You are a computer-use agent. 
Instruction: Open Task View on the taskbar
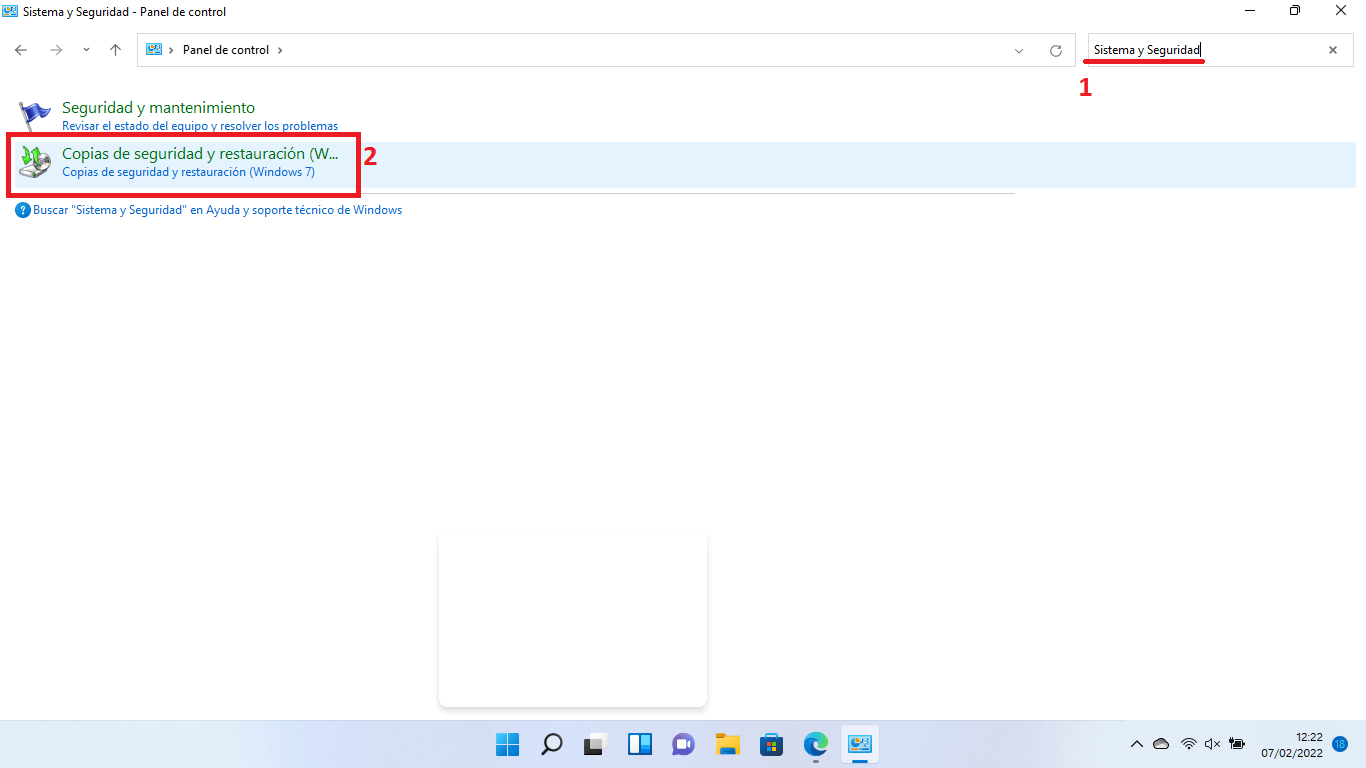[596, 744]
